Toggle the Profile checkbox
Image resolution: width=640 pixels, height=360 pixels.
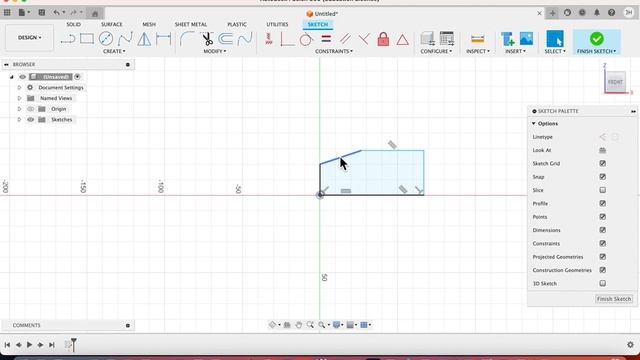(x=602, y=203)
